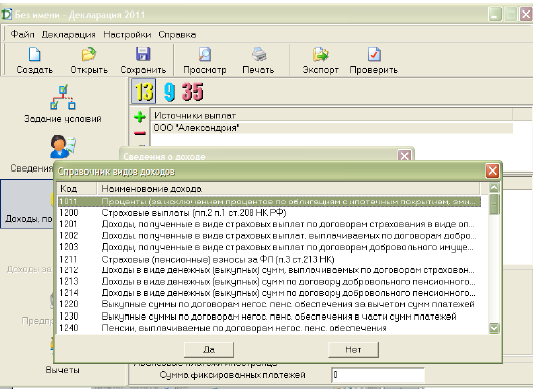The width and height of the screenshot is (533, 389).
Task: Open the Настройки menu
Action: click(x=127, y=34)
